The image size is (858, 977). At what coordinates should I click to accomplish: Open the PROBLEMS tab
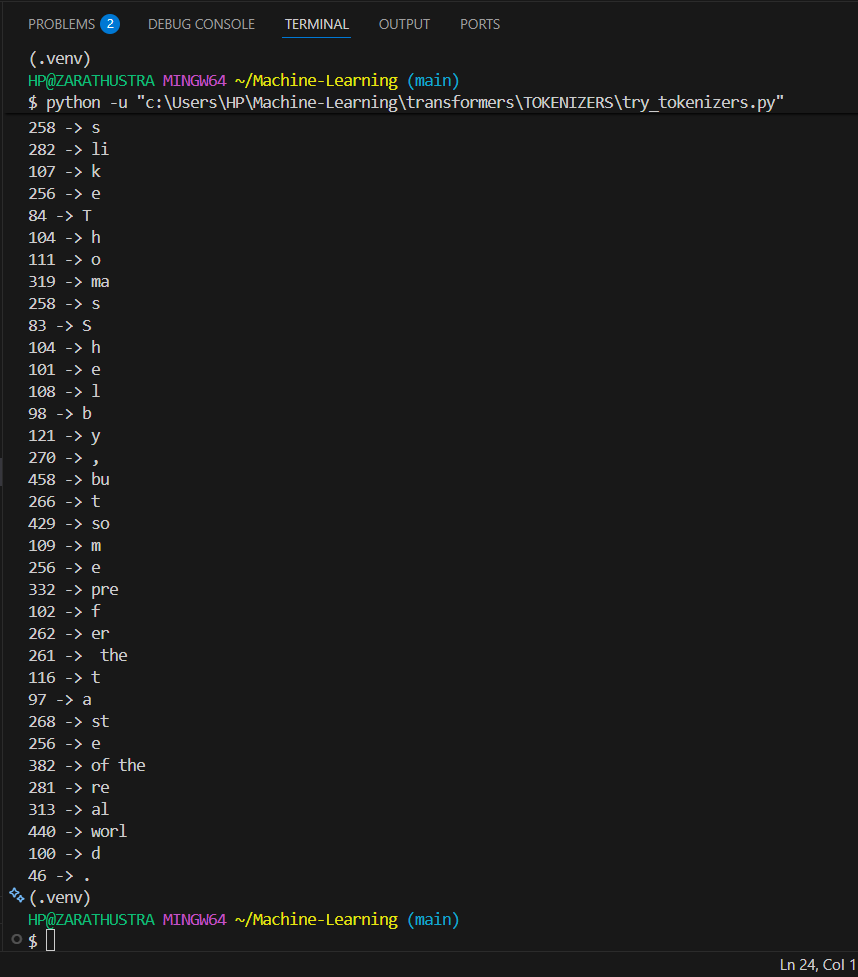point(61,24)
